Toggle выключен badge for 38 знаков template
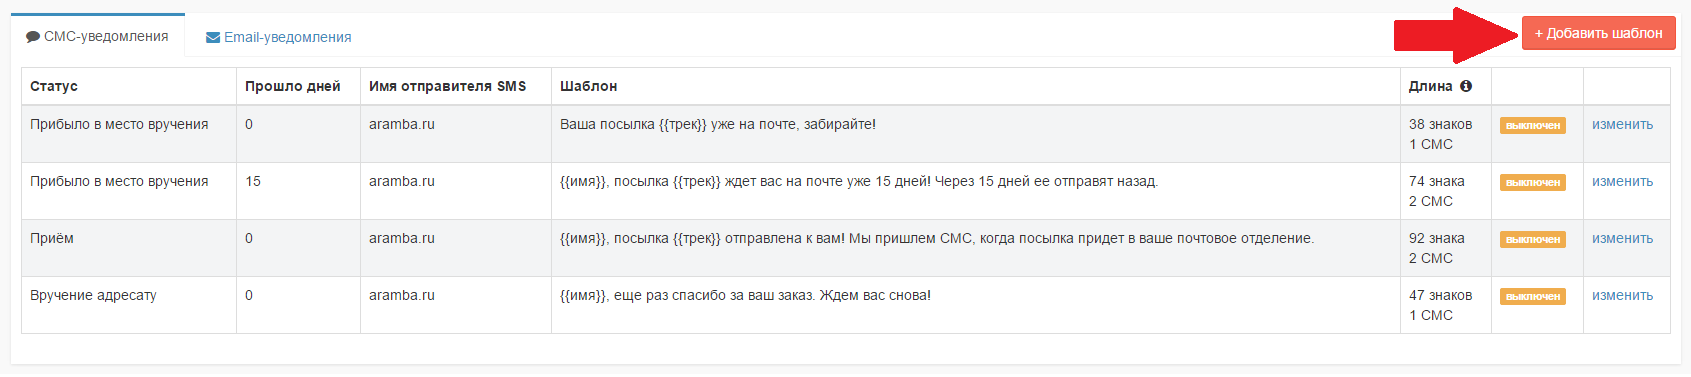This screenshot has width=1691, height=377. point(1533,126)
